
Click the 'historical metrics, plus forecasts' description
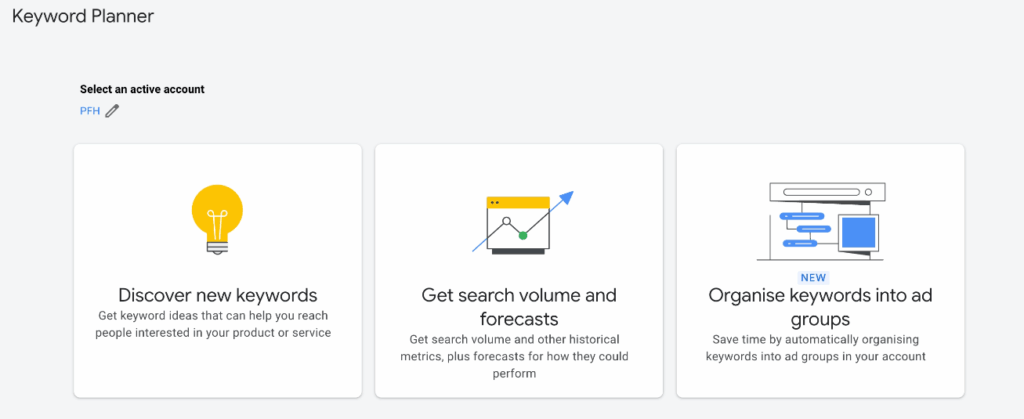(x=518, y=356)
